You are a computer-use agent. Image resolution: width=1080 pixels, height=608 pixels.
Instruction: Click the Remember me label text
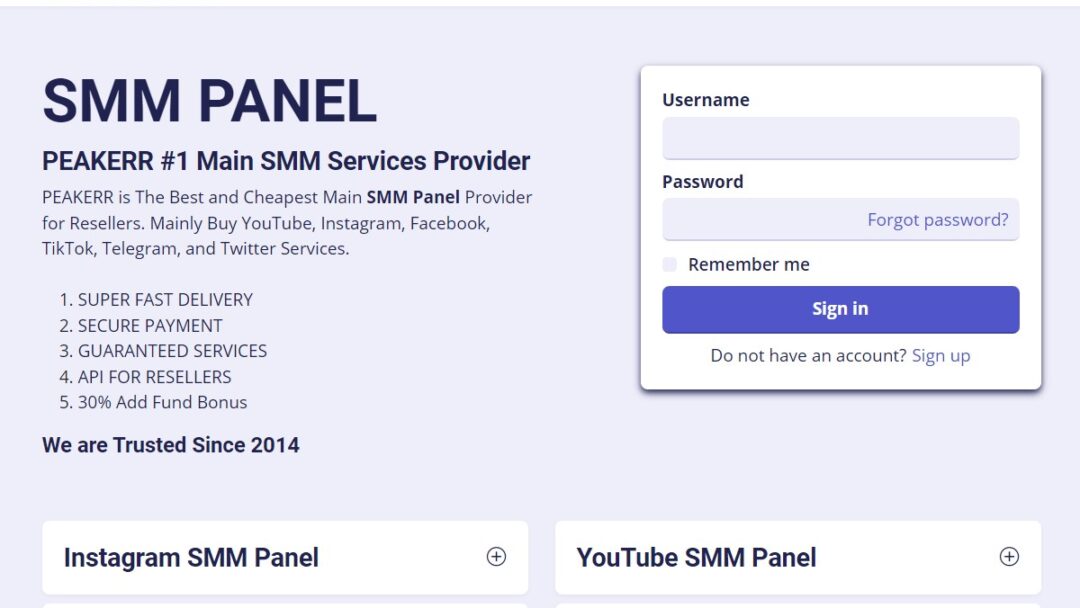click(748, 265)
